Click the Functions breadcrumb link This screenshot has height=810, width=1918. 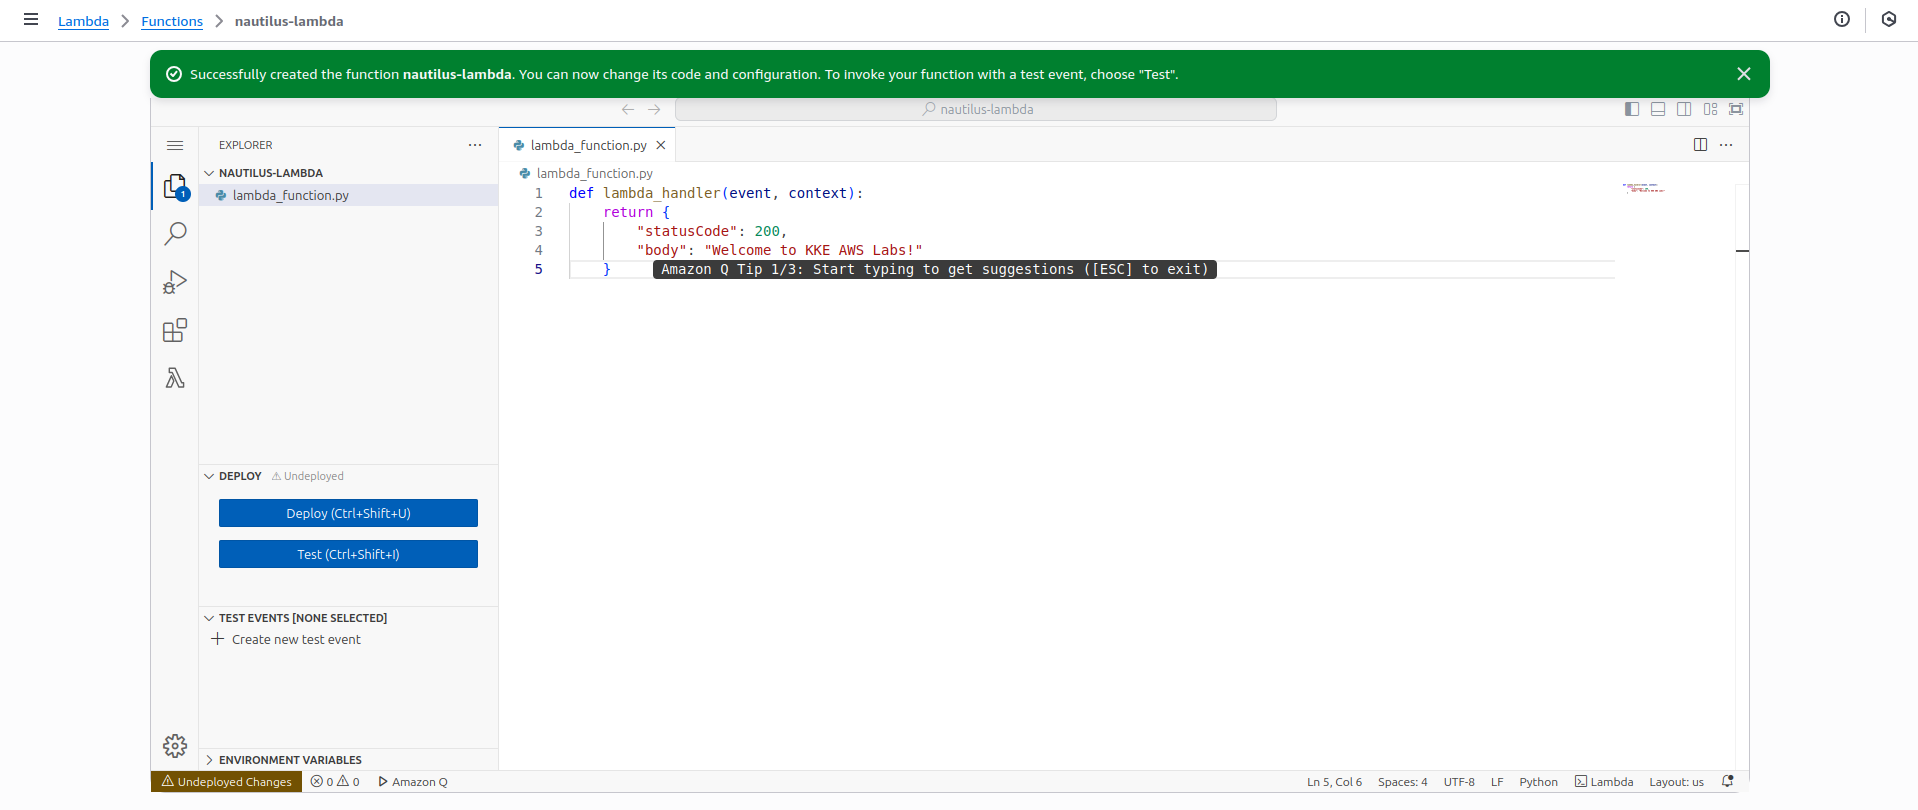(x=172, y=21)
